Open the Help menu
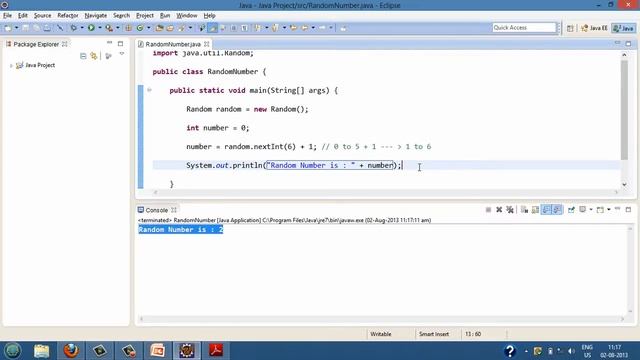Image resolution: width=640 pixels, height=360 pixels. 209,16
